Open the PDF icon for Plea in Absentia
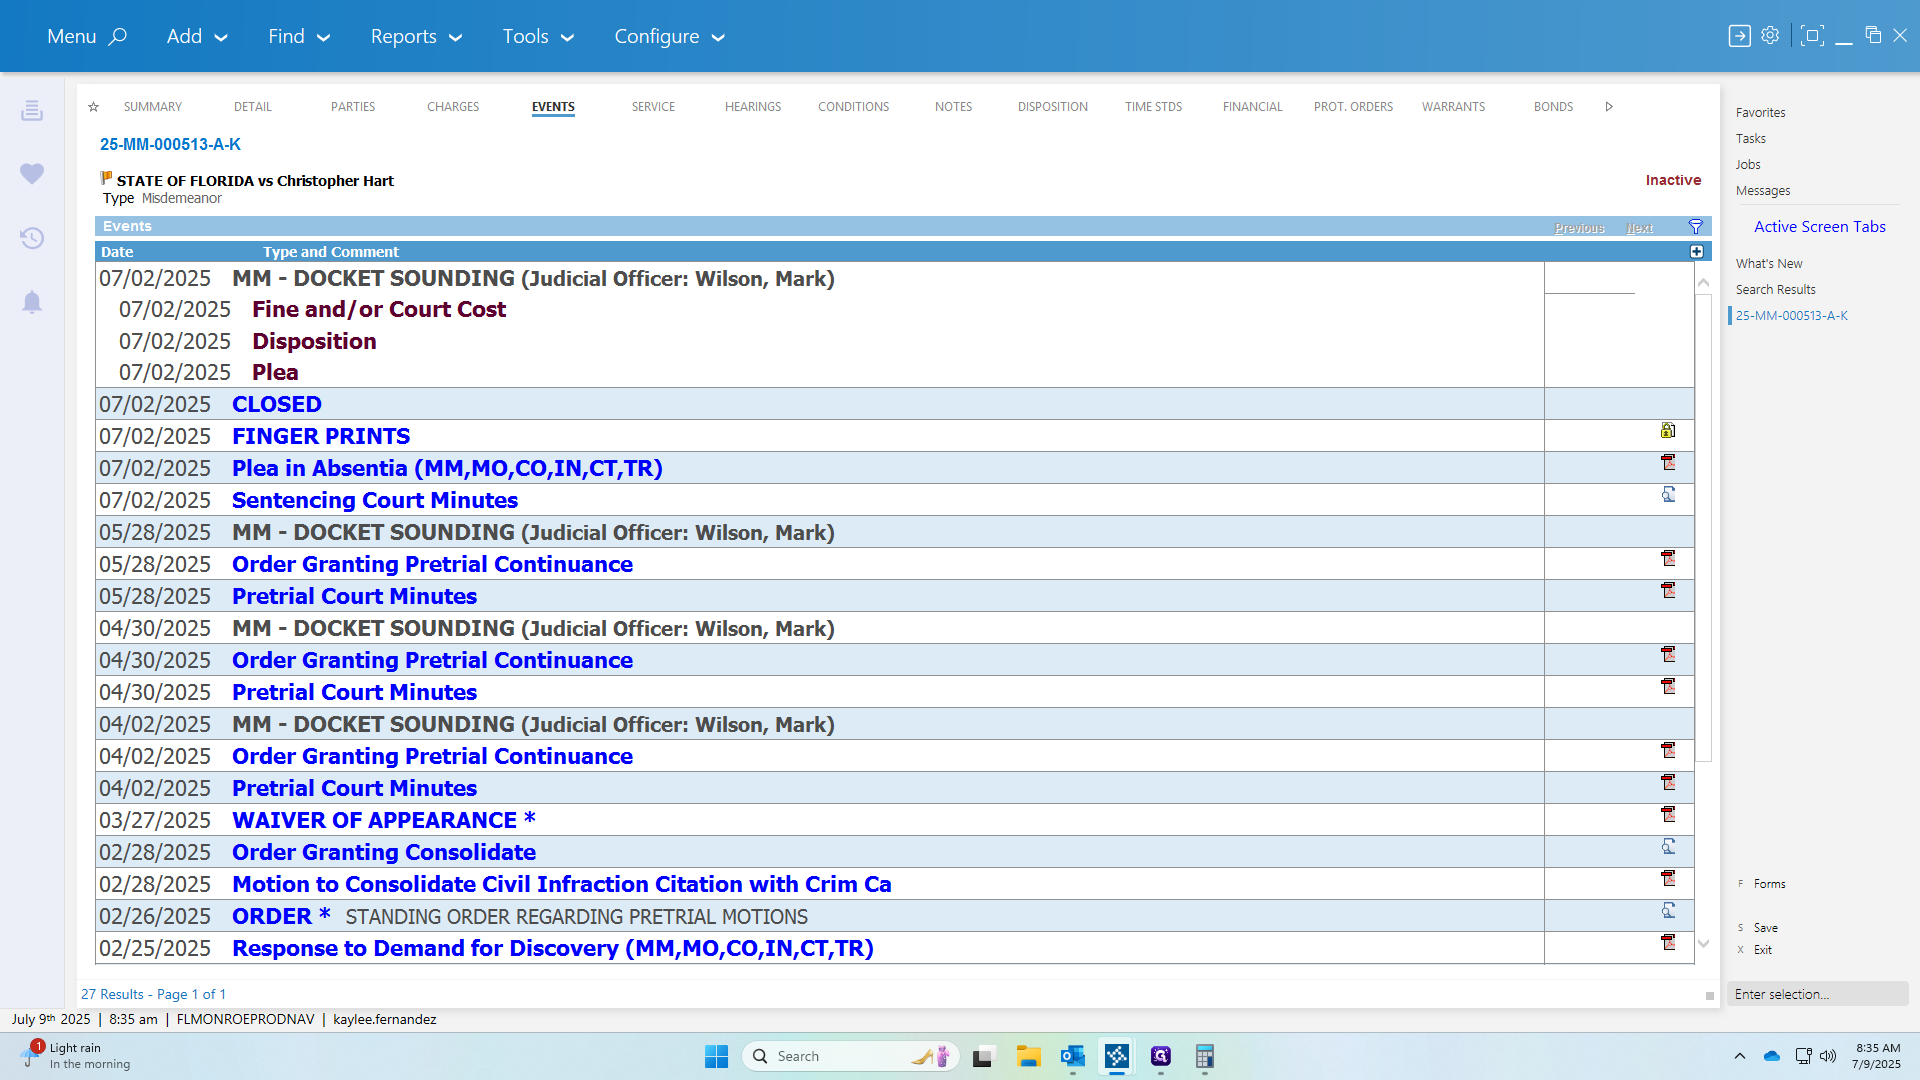Viewport: 1920px width, 1080px height. pyautogui.click(x=1668, y=462)
